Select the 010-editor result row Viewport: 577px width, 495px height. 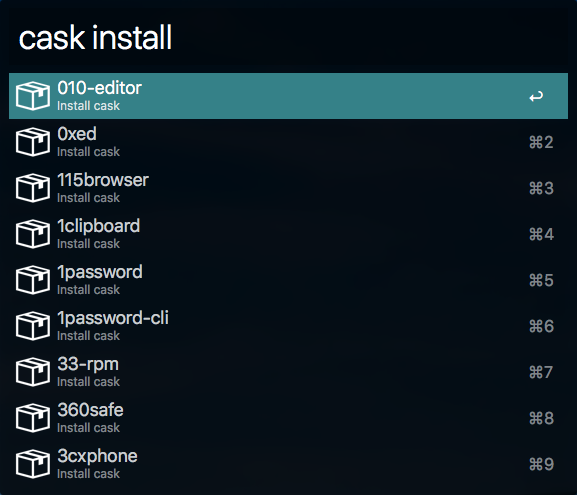pos(288,96)
